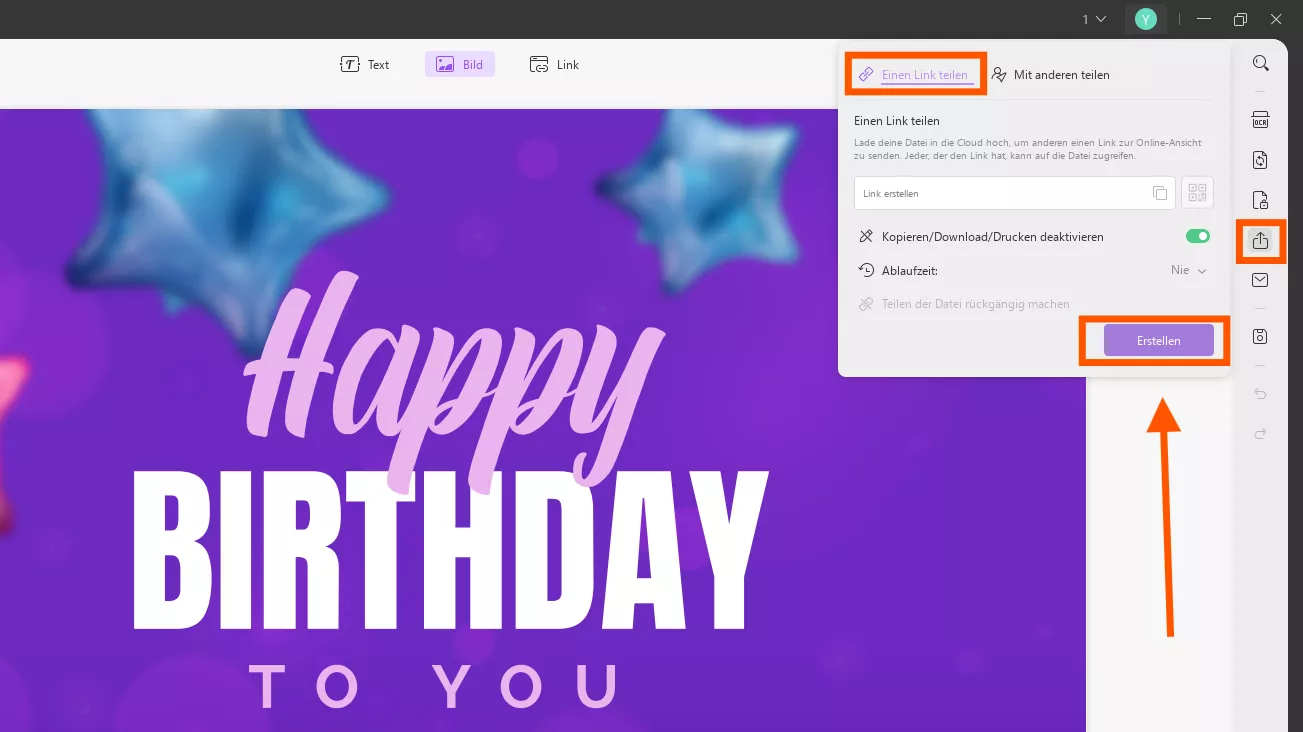
Task: Select the Link tool in toolbar
Action: [x=554, y=65]
